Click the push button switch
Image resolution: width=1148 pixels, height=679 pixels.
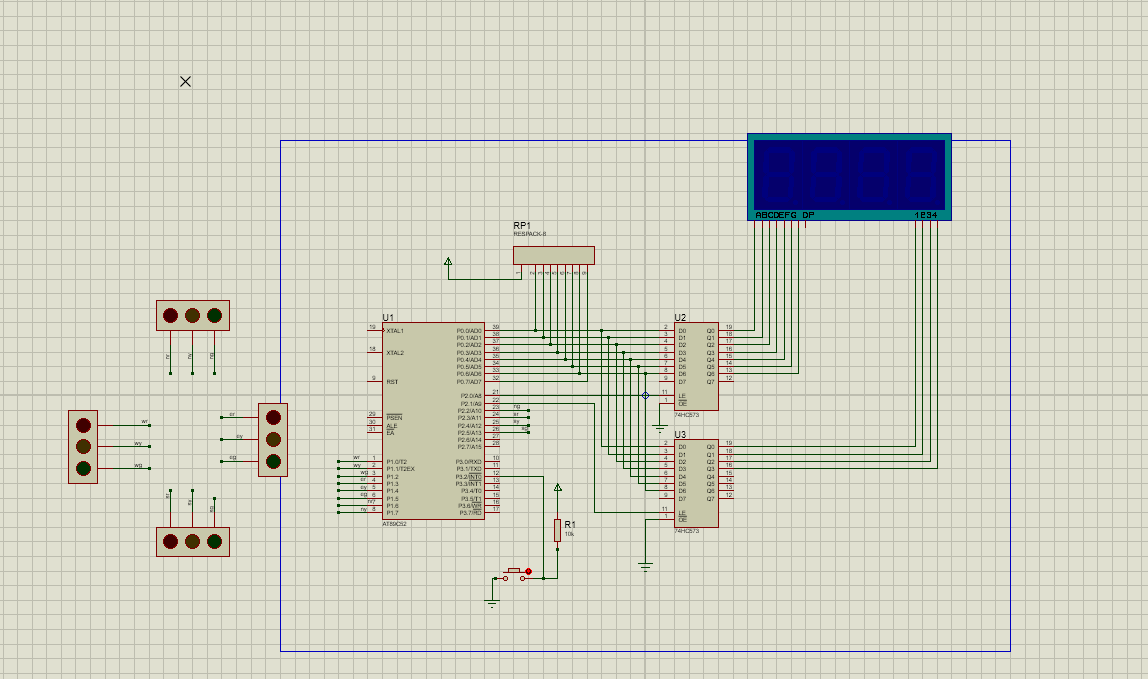[x=514, y=574]
